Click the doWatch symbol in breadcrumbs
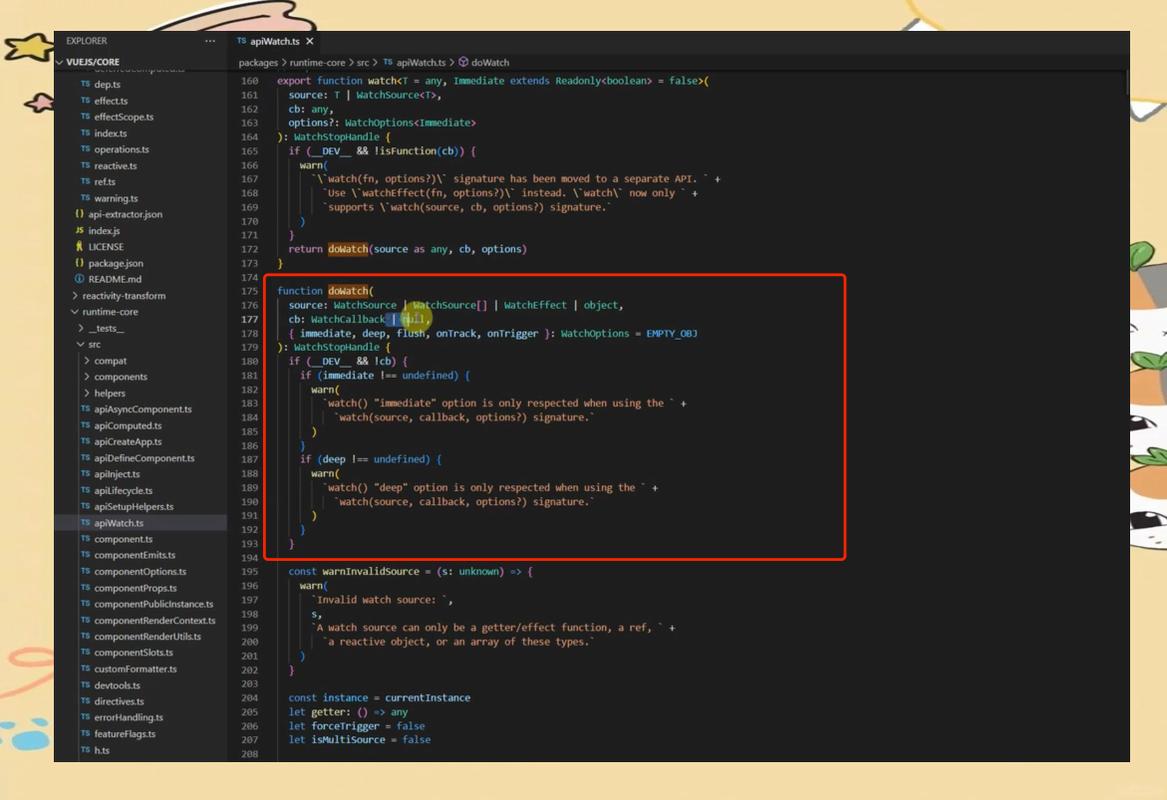 pos(489,63)
